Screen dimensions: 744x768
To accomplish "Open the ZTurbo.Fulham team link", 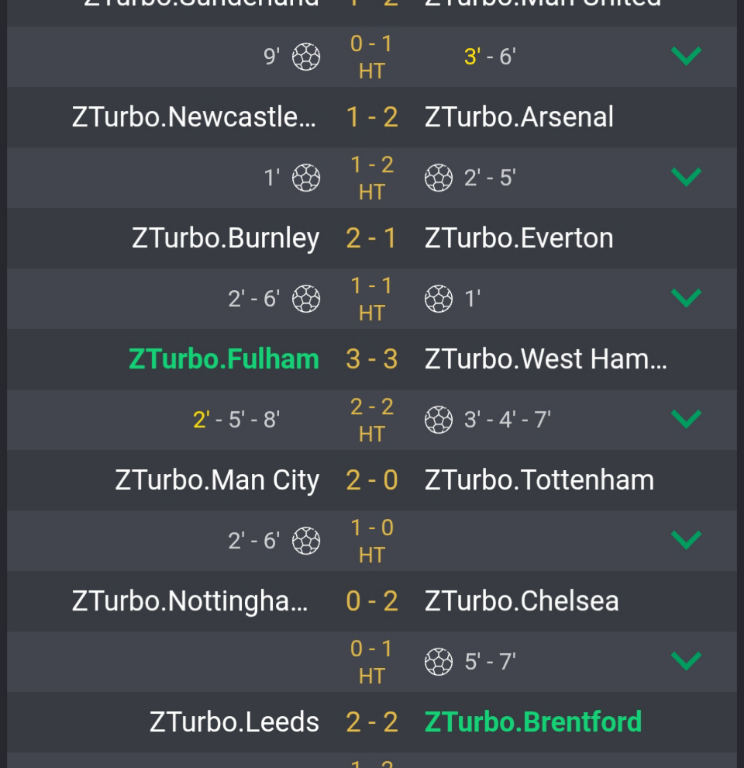I will click(x=224, y=359).
